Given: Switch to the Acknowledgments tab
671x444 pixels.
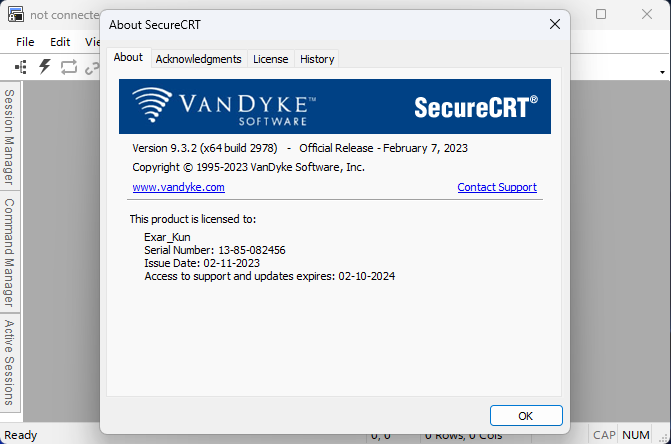Looking at the screenshot, I should tap(199, 59).
